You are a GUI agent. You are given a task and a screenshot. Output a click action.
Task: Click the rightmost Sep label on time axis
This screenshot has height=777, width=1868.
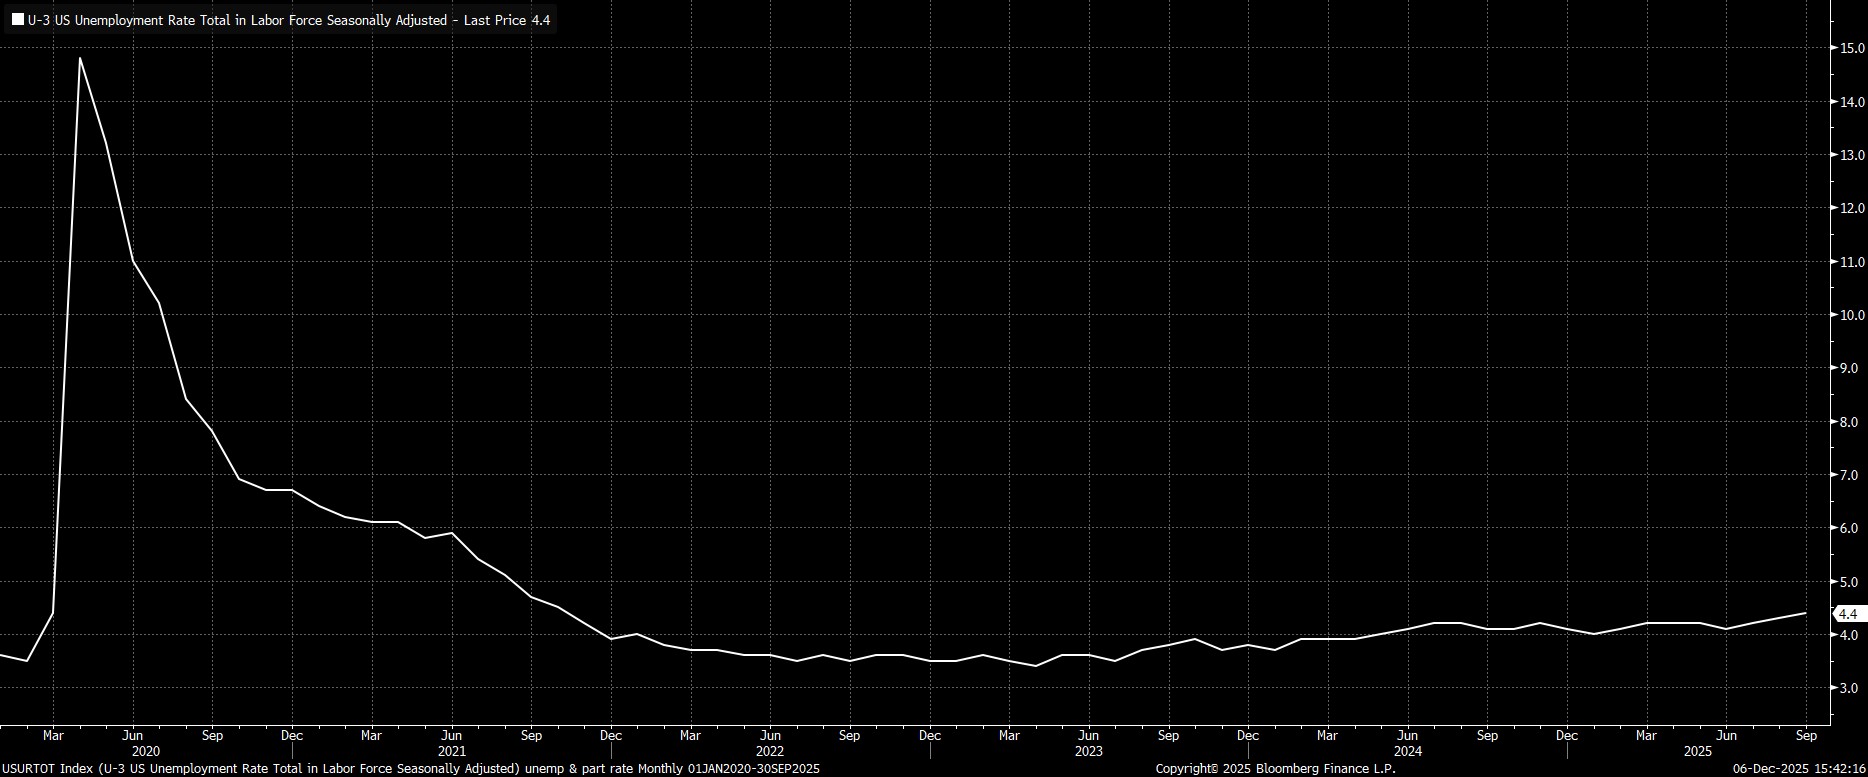tap(1806, 736)
